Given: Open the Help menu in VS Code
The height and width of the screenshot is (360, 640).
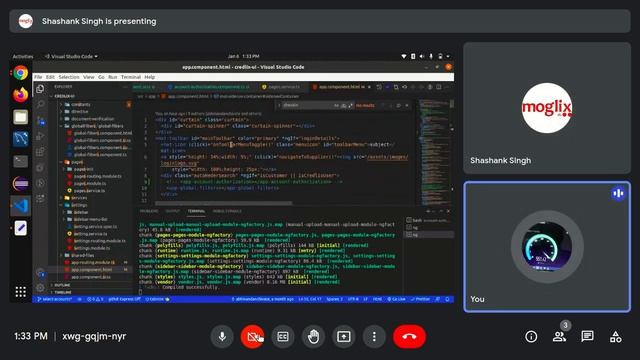Looking at the screenshot, I should 149,77.
